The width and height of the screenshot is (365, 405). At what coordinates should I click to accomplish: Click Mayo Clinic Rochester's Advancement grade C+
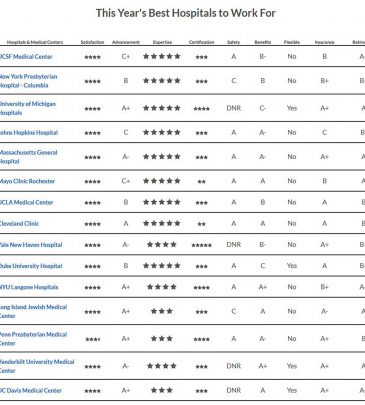point(126,181)
